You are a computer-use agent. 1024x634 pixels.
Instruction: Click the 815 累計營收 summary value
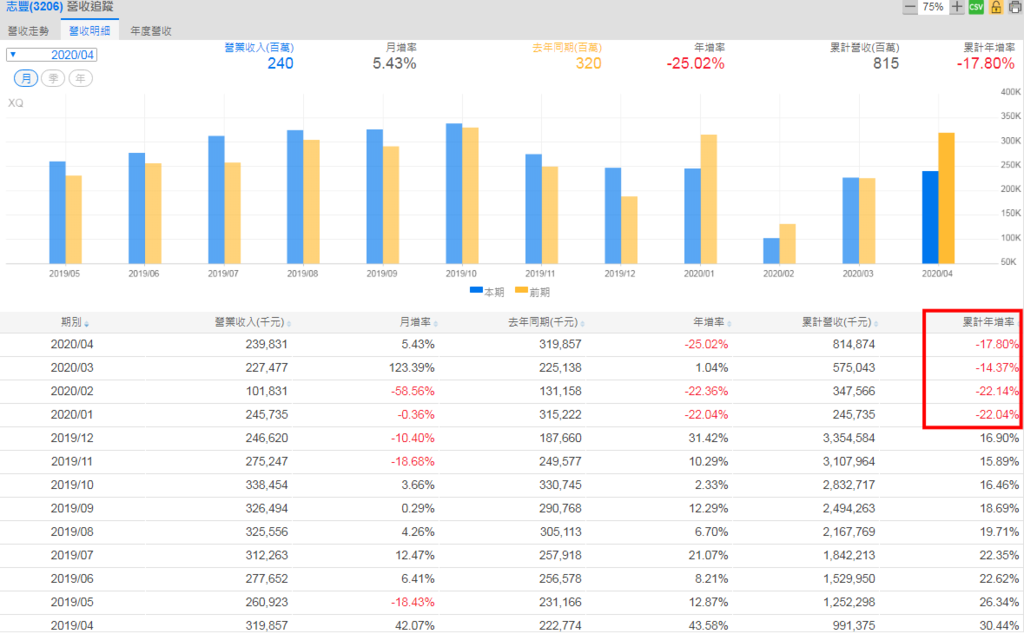click(886, 63)
